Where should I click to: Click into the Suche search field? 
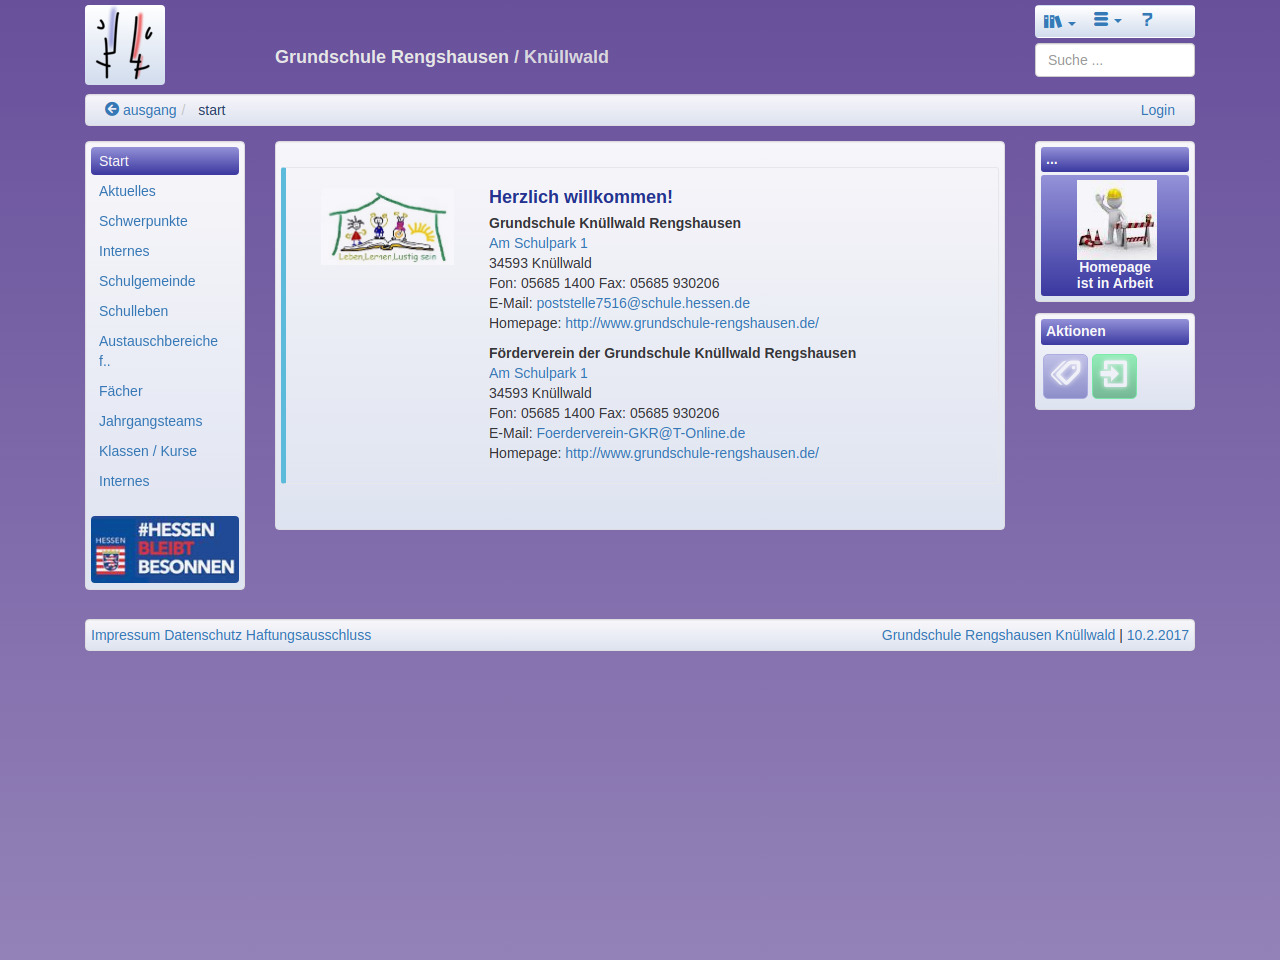(x=1114, y=60)
